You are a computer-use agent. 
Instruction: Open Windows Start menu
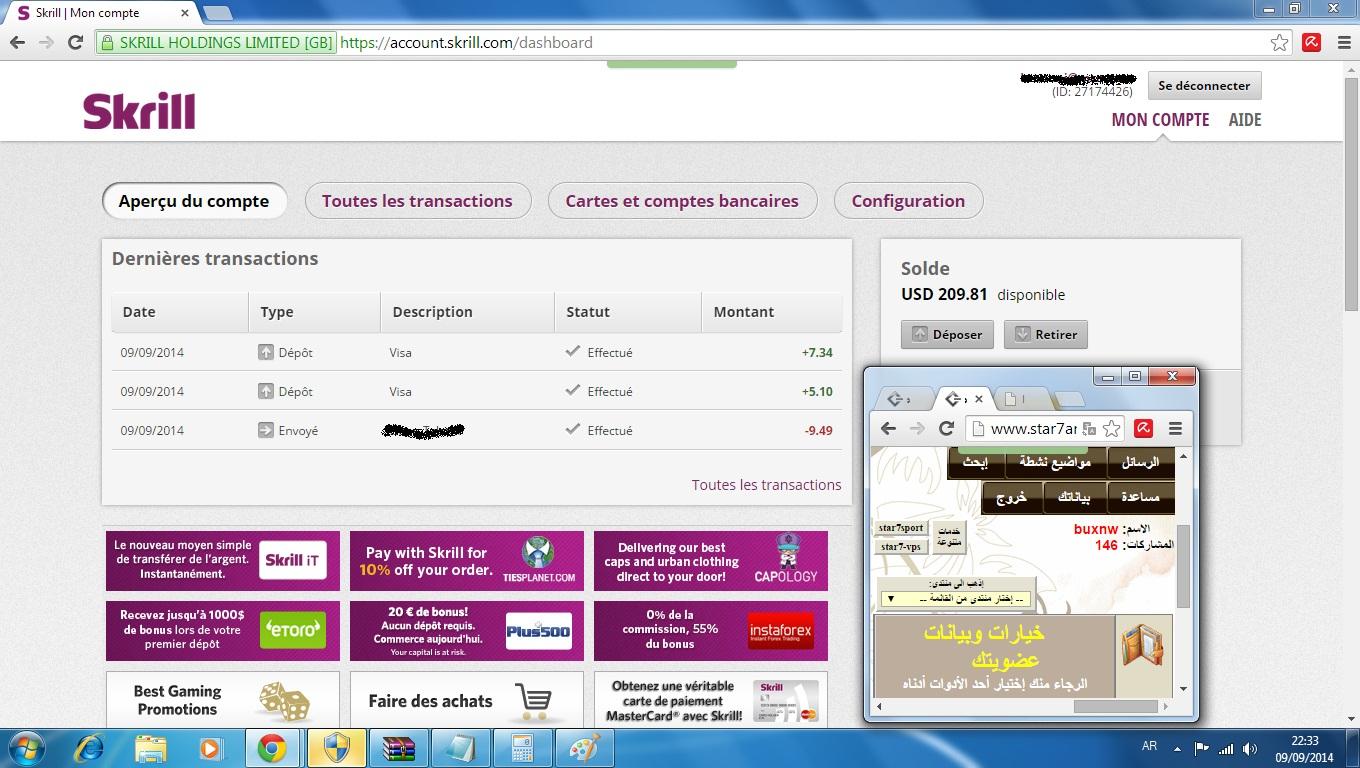click(26, 747)
